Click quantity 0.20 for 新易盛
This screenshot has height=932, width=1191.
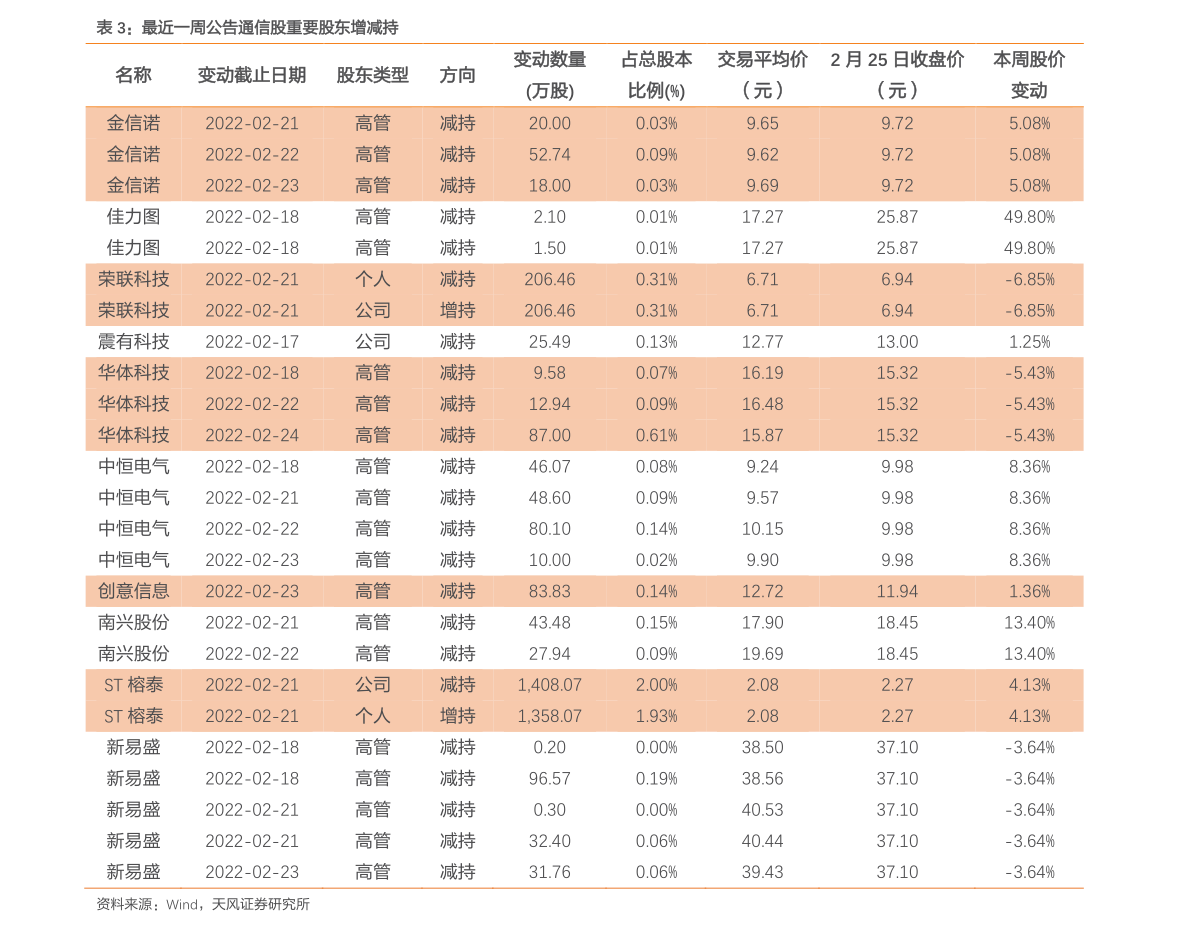(x=549, y=747)
